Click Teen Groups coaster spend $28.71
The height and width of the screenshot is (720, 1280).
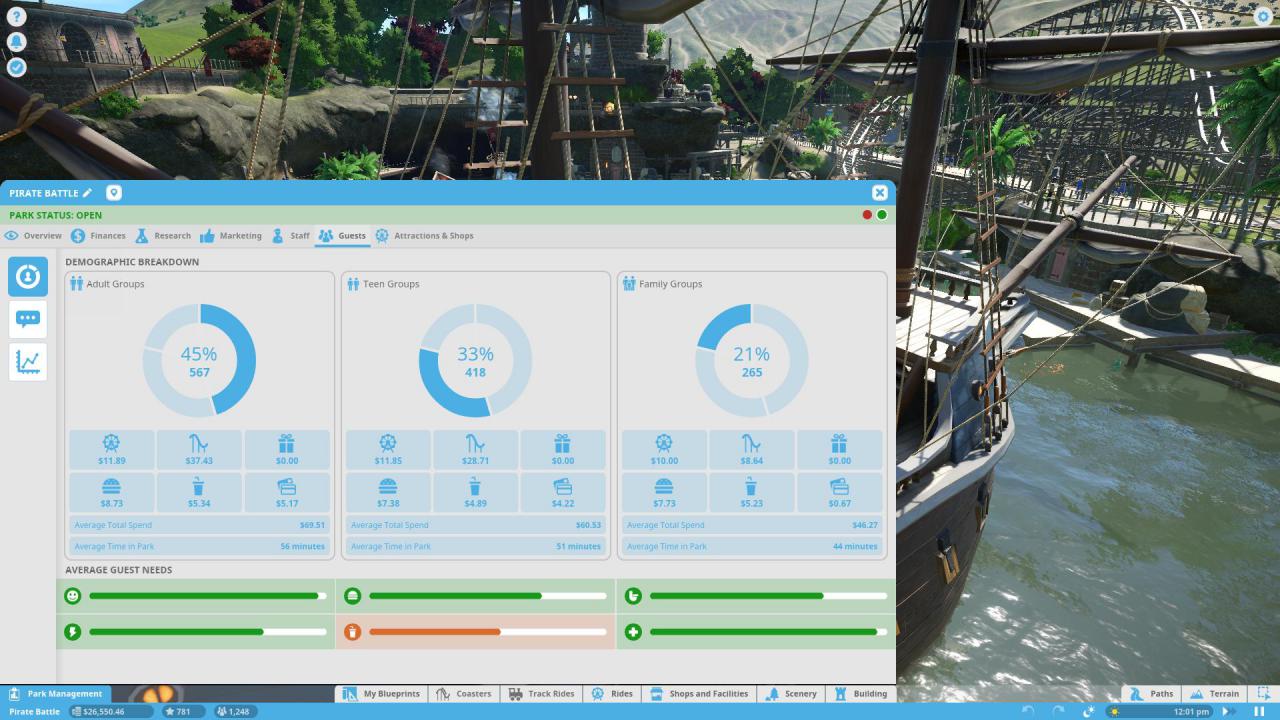[x=475, y=450]
